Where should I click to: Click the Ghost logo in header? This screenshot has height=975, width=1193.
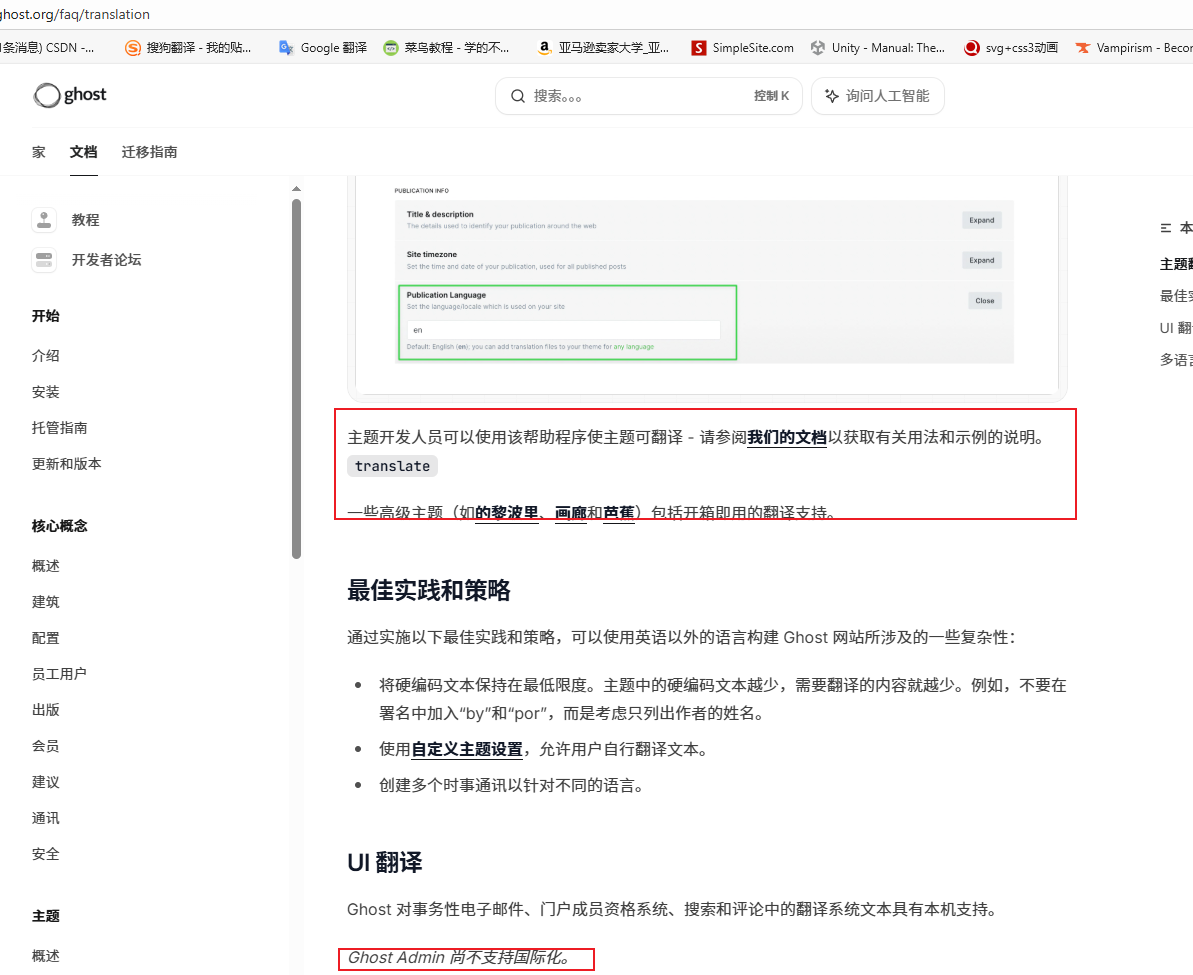click(x=70, y=96)
